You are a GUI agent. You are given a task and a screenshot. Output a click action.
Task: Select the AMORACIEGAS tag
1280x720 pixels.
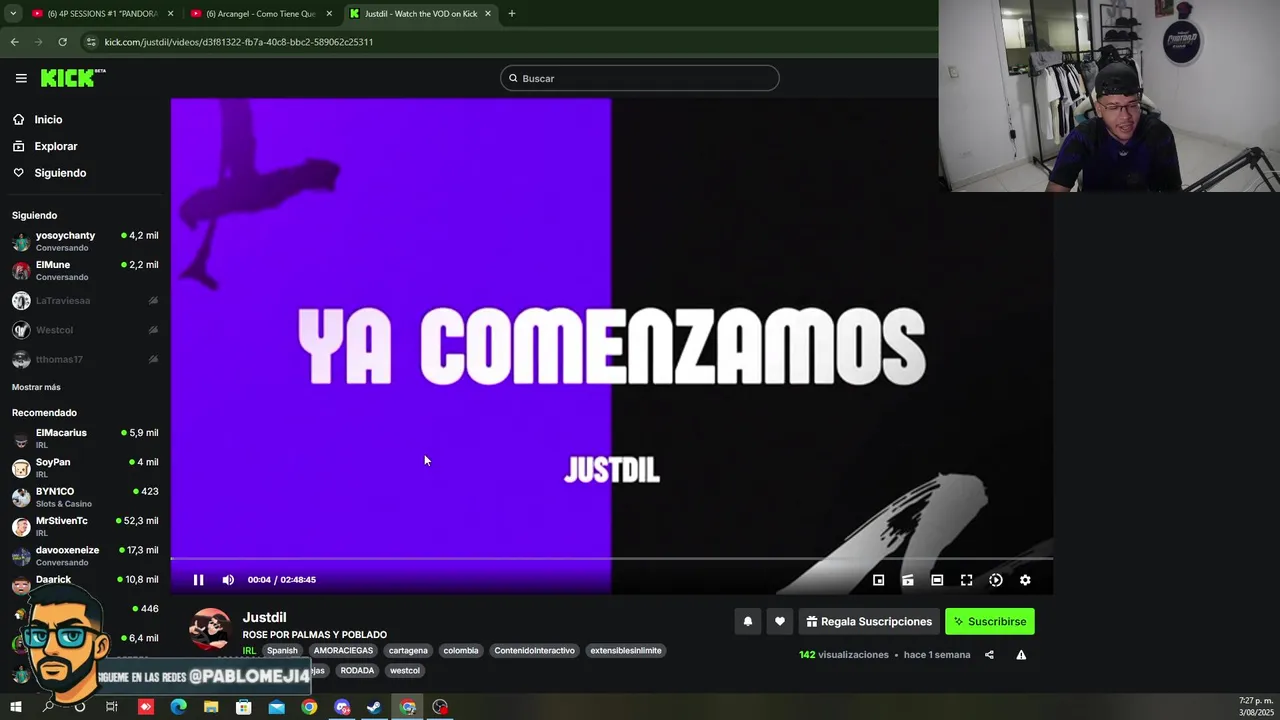[x=343, y=651]
